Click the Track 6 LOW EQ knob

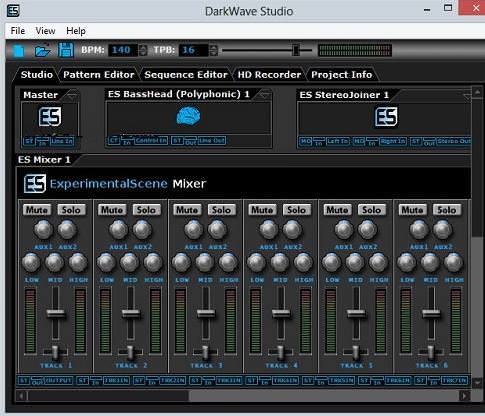click(407, 263)
